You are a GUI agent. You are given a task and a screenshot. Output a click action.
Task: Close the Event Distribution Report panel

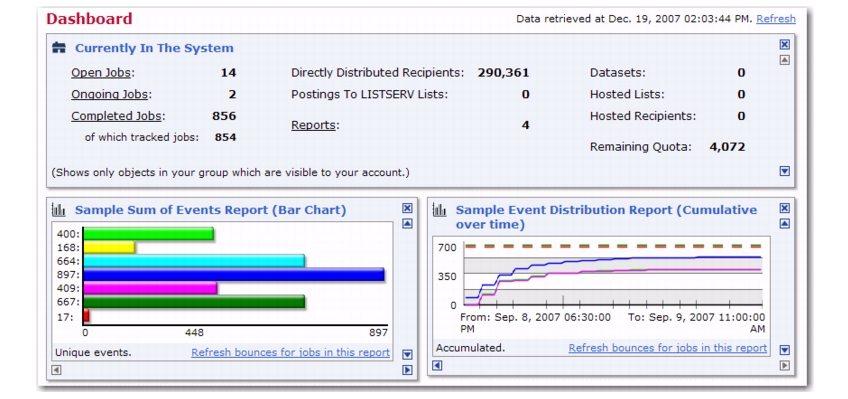(785, 208)
